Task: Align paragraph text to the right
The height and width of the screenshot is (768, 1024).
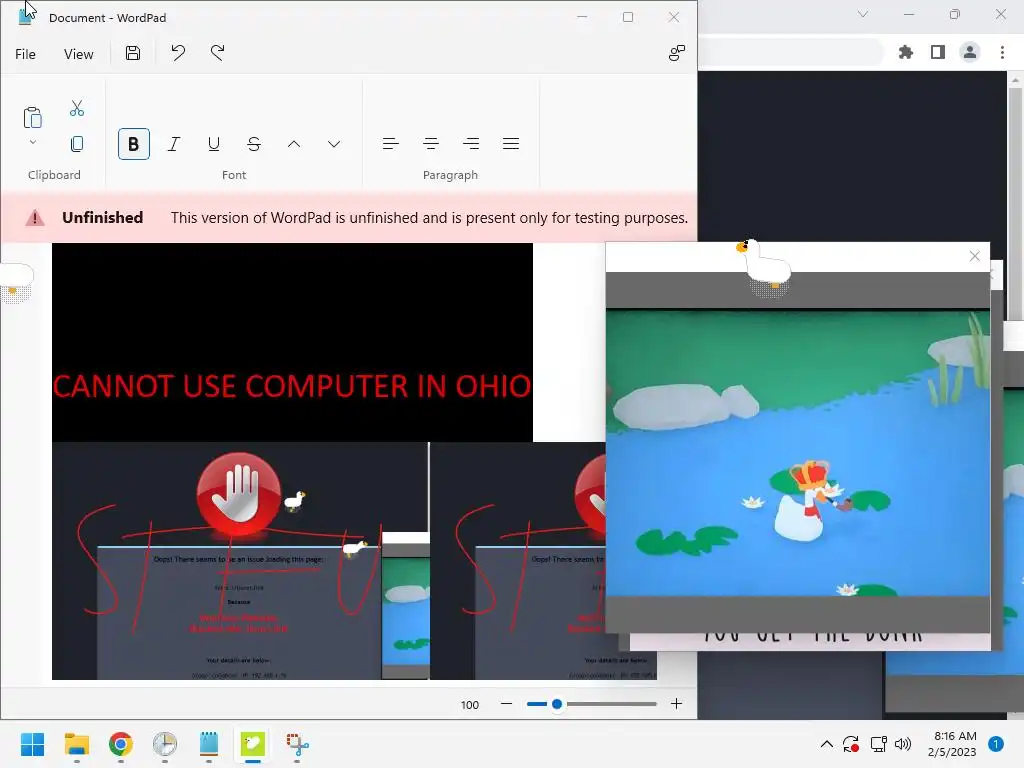Action: click(471, 144)
